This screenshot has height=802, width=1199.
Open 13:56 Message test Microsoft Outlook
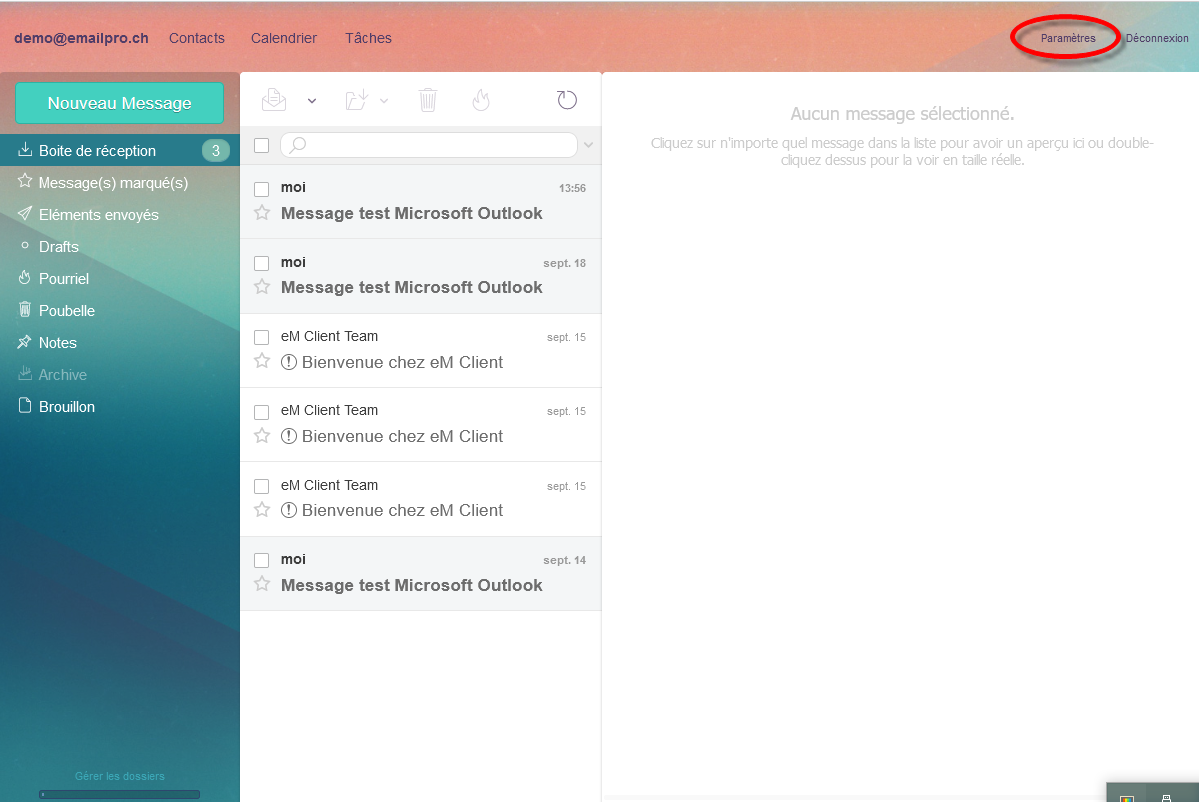[x=421, y=202]
